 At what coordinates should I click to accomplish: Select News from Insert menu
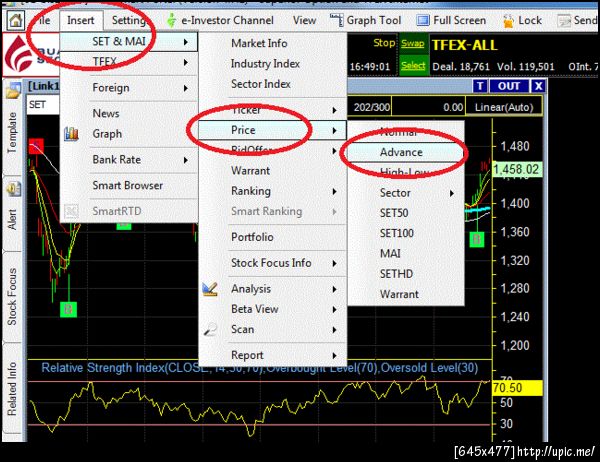pos(129,113)
